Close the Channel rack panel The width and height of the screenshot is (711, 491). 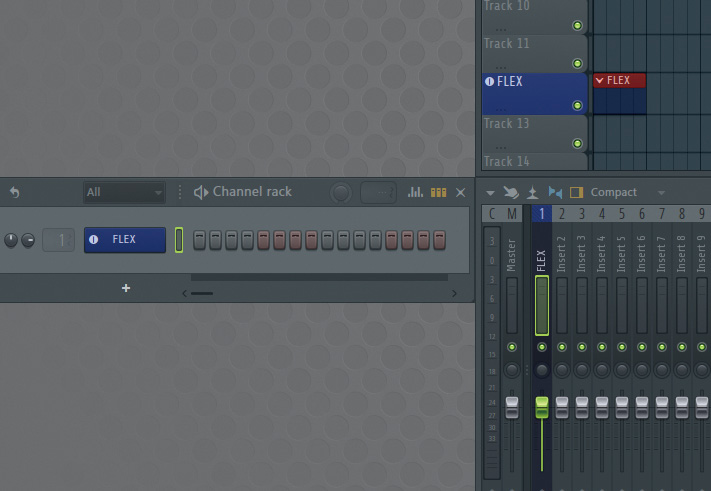pos(461,193)
